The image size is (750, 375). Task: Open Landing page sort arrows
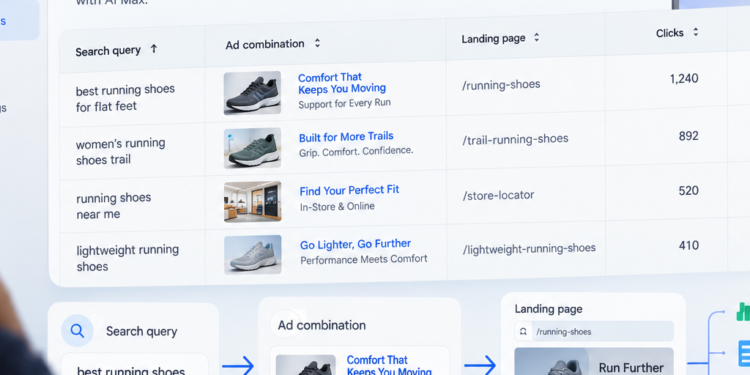point(537,37)
